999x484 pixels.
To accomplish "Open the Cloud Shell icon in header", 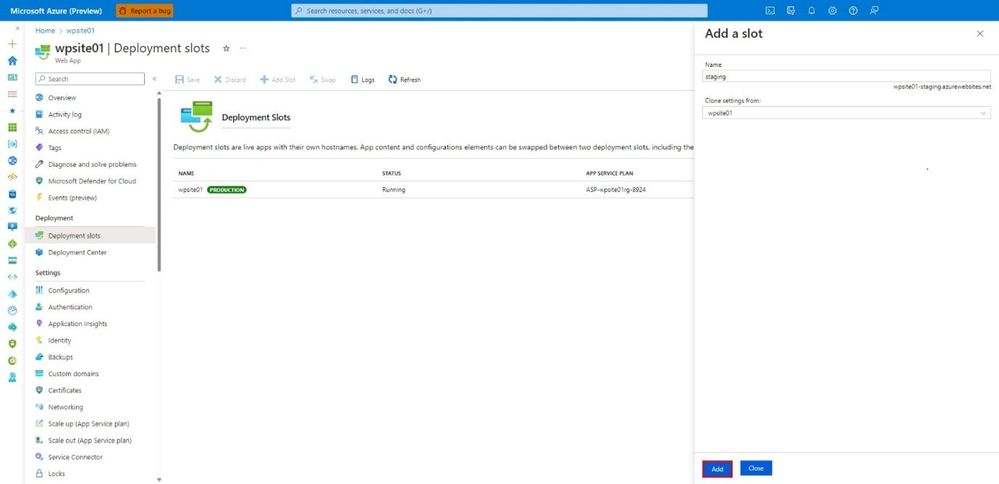I will pos(770,10).
